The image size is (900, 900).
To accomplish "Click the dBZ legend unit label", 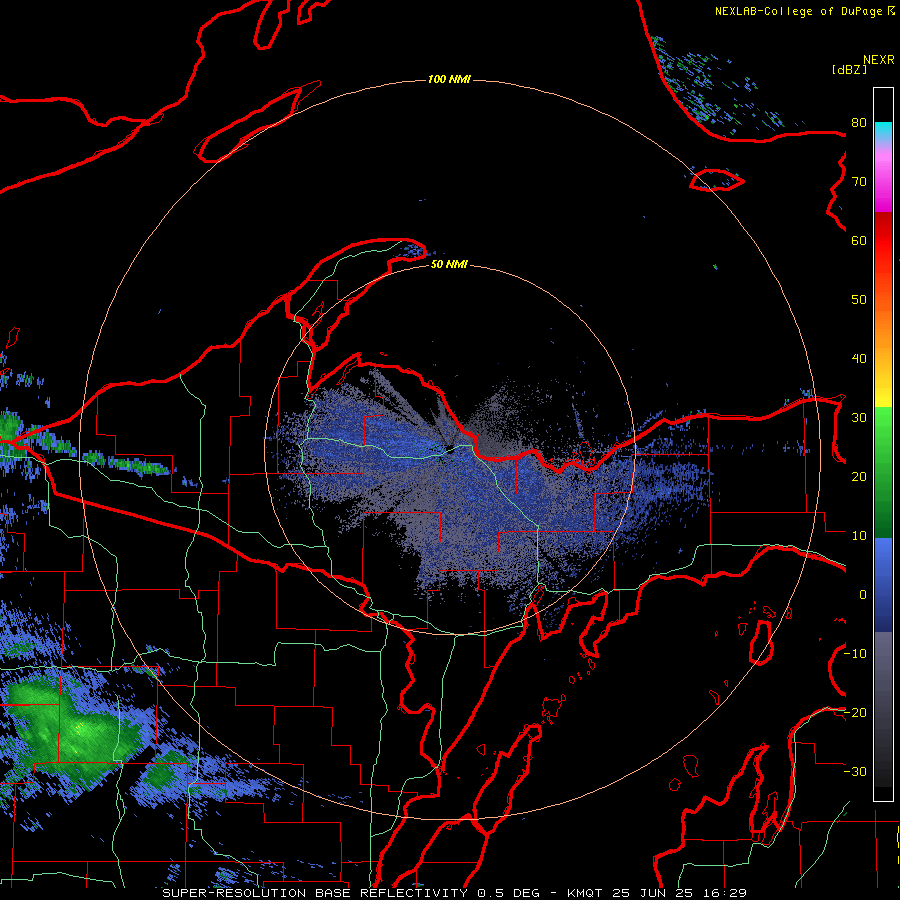I will [849, 69].
